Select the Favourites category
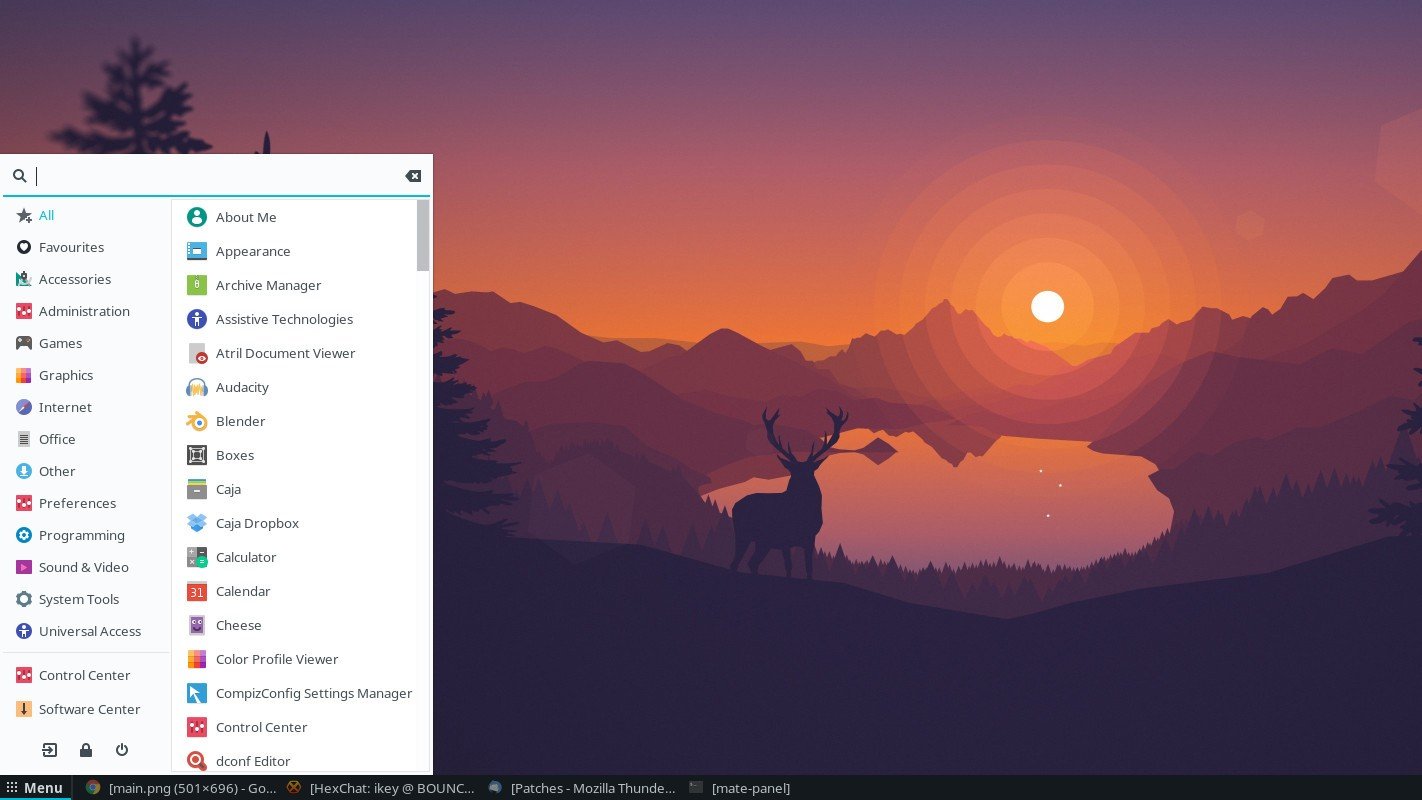The height and width of the screenshot is (800, 1422). click(71, 247)
